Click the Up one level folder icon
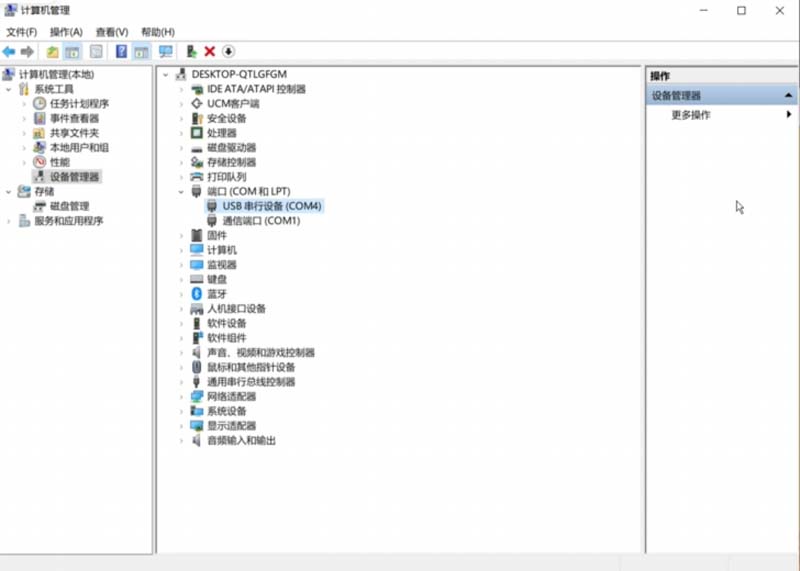 click(52, 52)
